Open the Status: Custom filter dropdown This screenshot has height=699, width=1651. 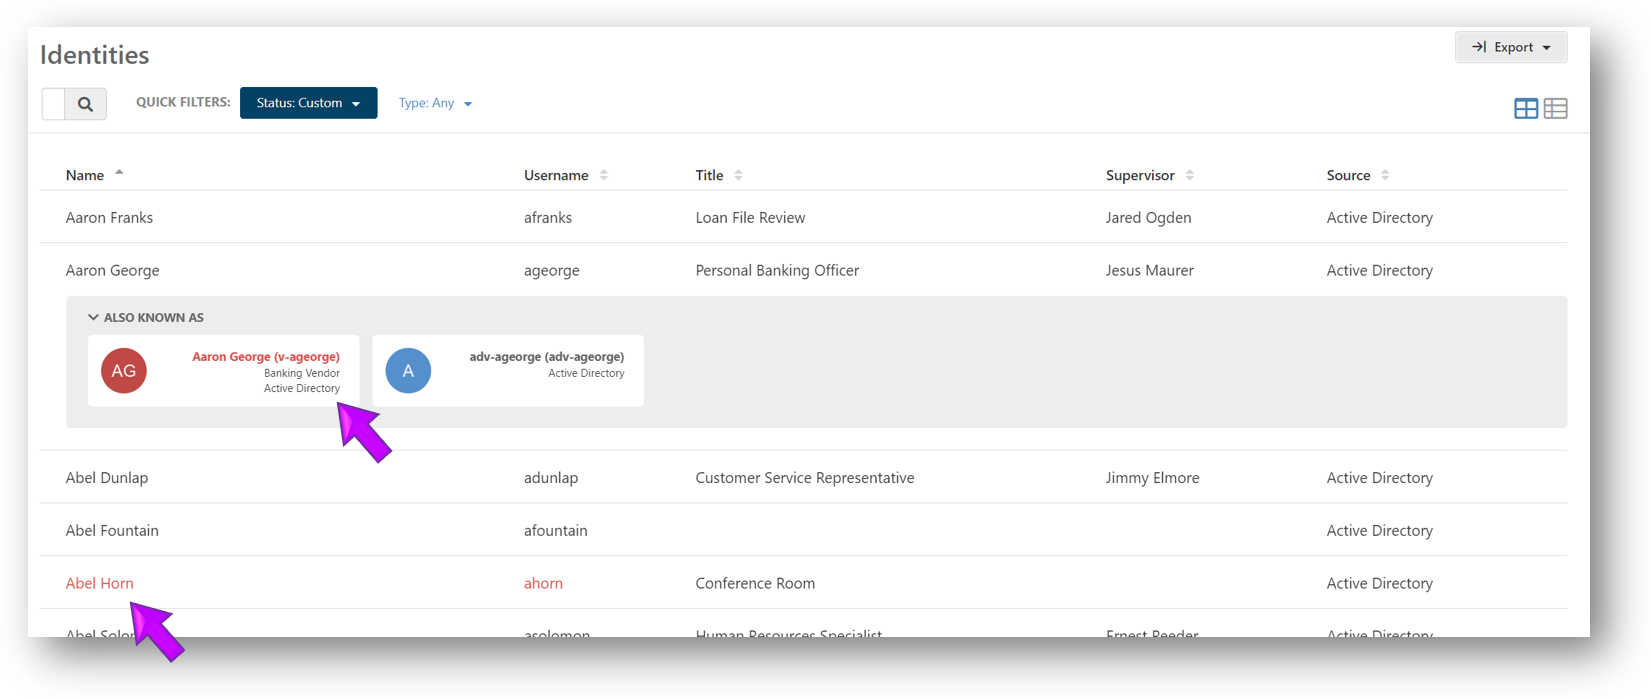coord(308,103)
